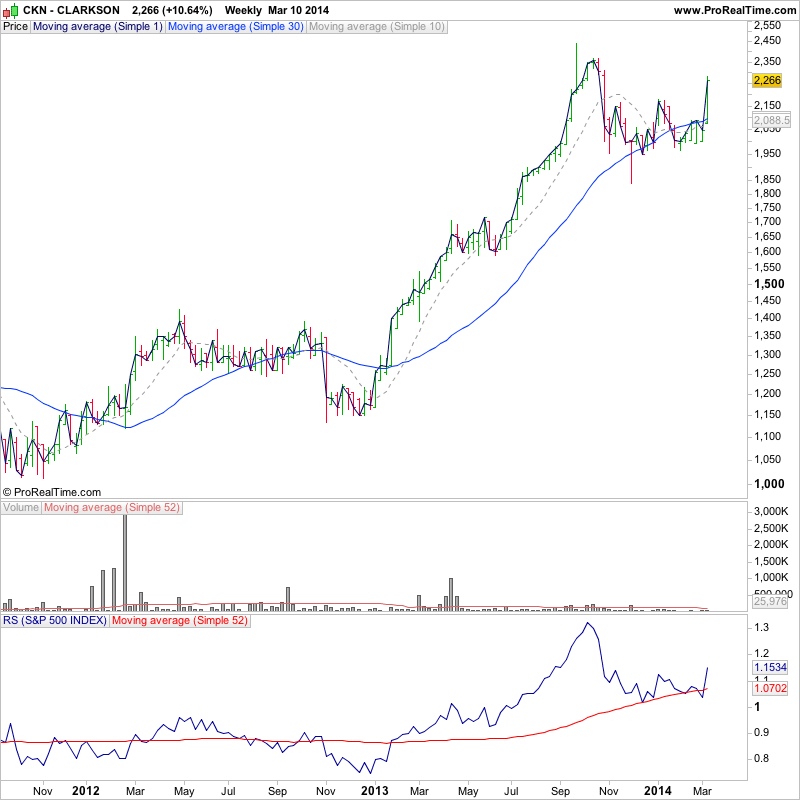Click the 25,976 volume value tag
The height and width of the screenshot is (800, 800).
pos(770,601)
